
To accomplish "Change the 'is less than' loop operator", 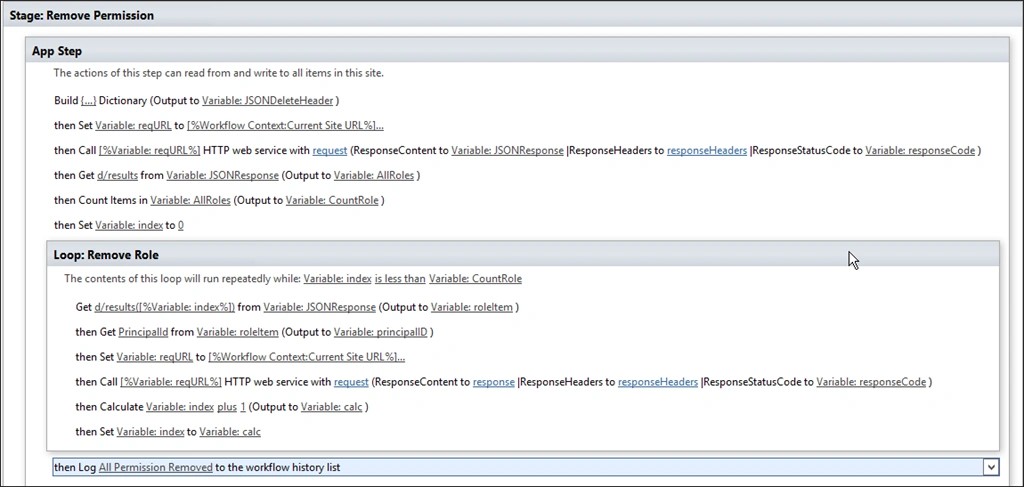I will pyautogui.click(x=400, y=279).
